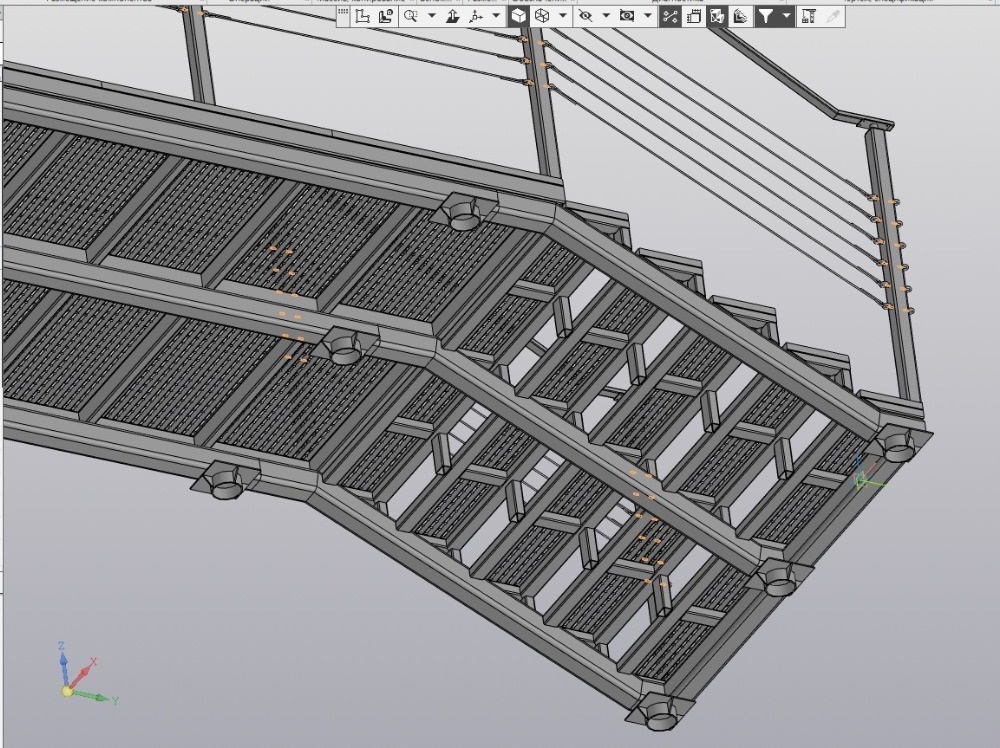Expand the display mode dropdown arrow
Viewport: 1000px width, 748px height.
pos(562,17)
